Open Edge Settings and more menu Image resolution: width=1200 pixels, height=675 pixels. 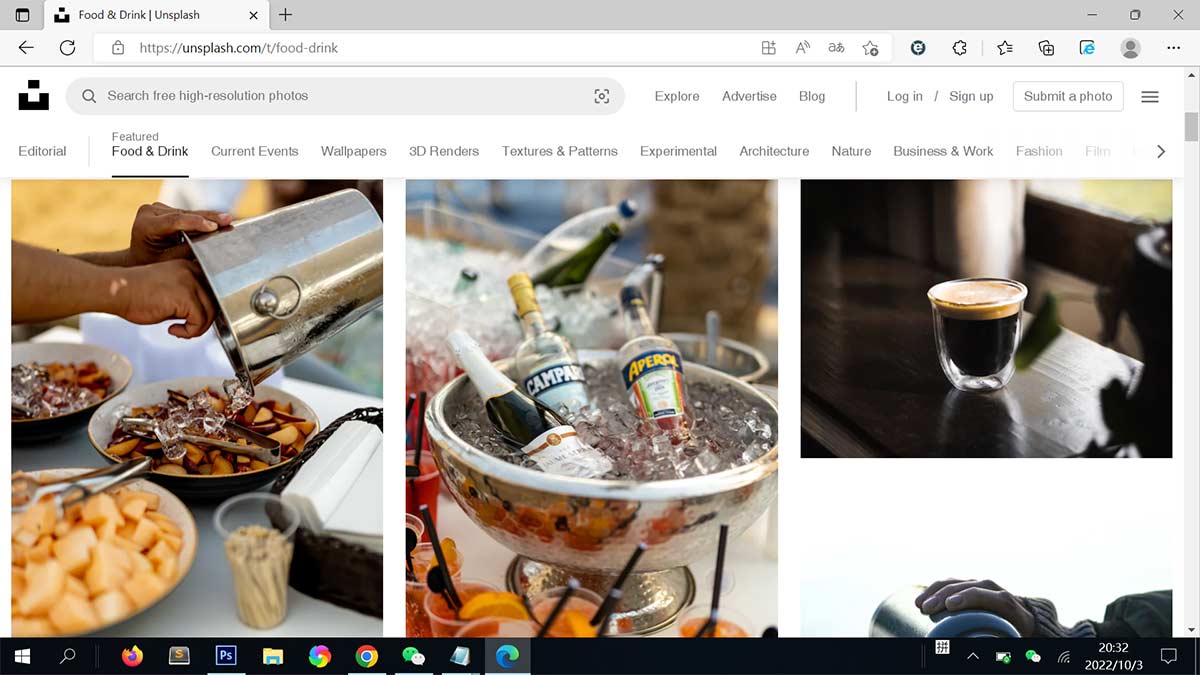pos(1174,47)
